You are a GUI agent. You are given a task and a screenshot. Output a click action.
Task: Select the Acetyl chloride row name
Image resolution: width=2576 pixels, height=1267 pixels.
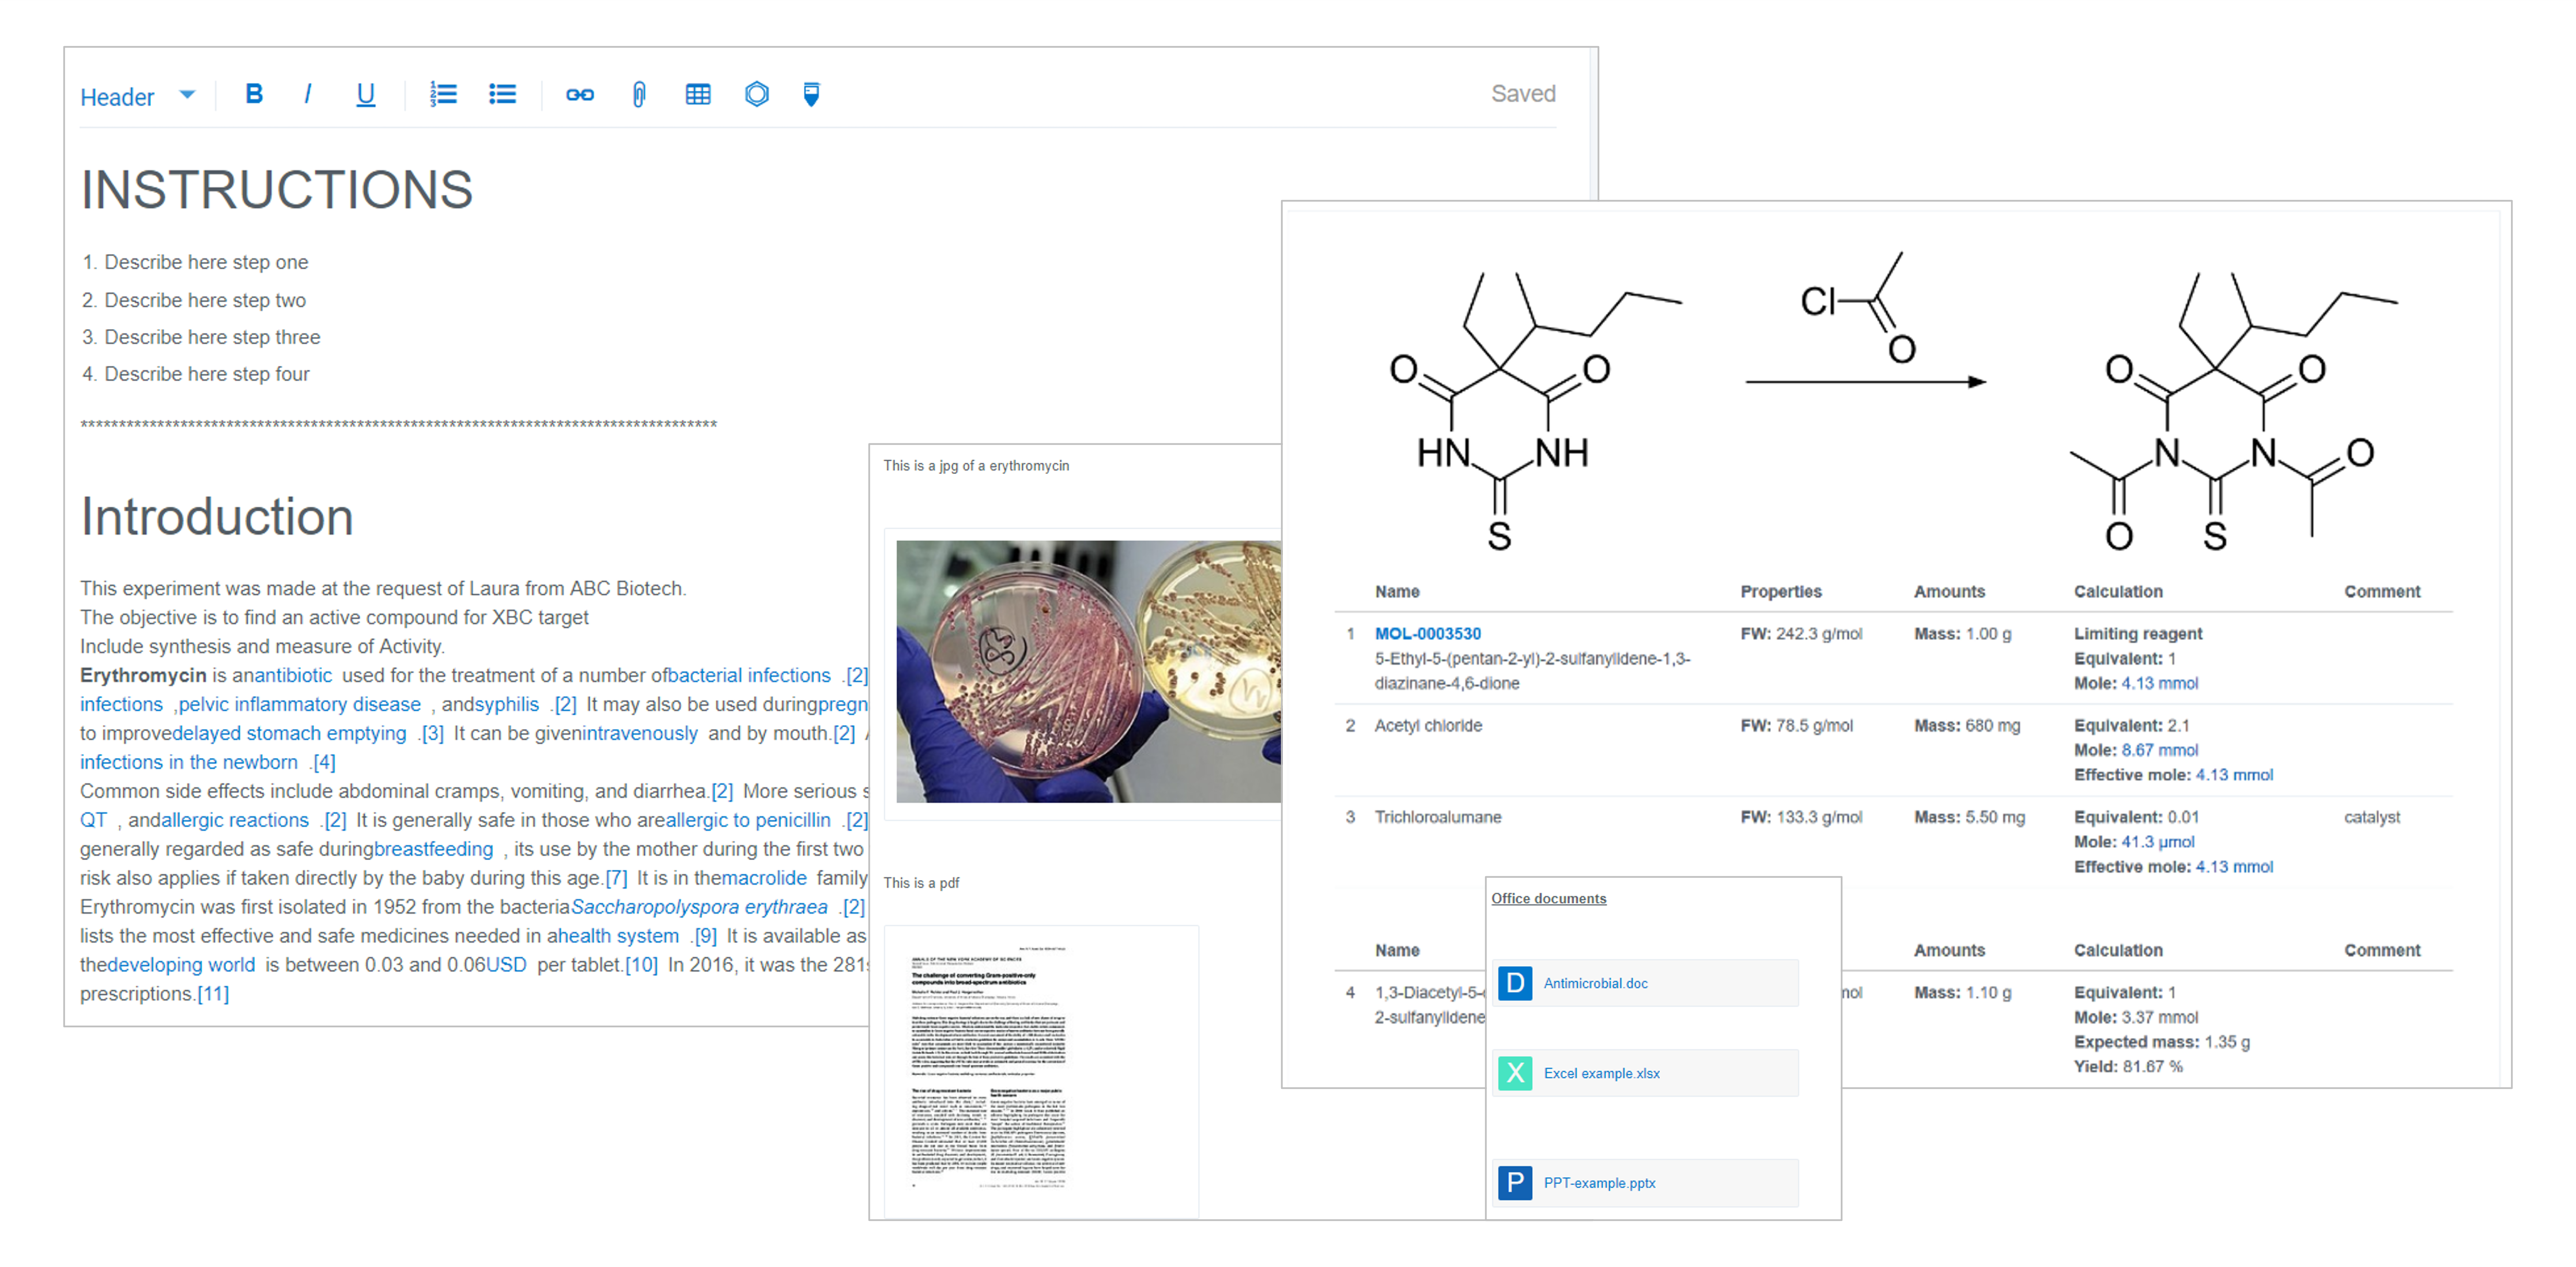pyautogui.click(x=1427, y=725)
